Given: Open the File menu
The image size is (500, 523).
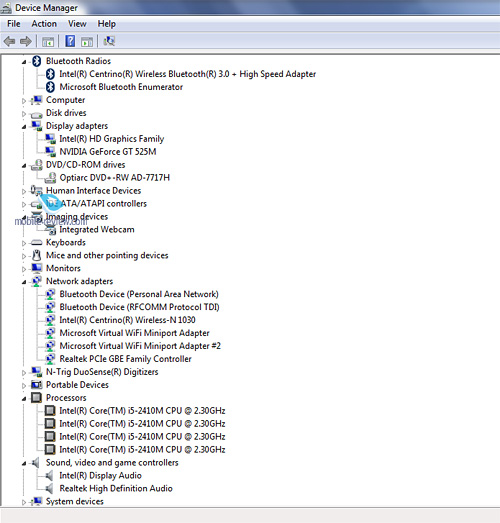Looking at the screenshot, I should 14,24.
